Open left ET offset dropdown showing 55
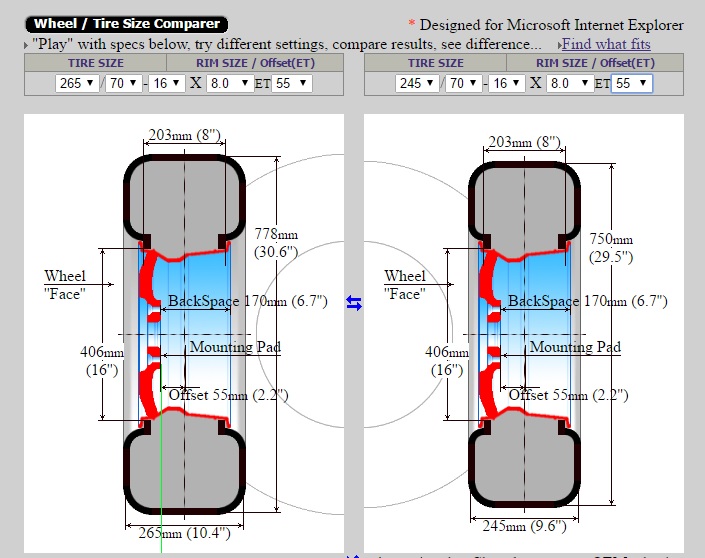705x558 pixels. coord(291,83)
